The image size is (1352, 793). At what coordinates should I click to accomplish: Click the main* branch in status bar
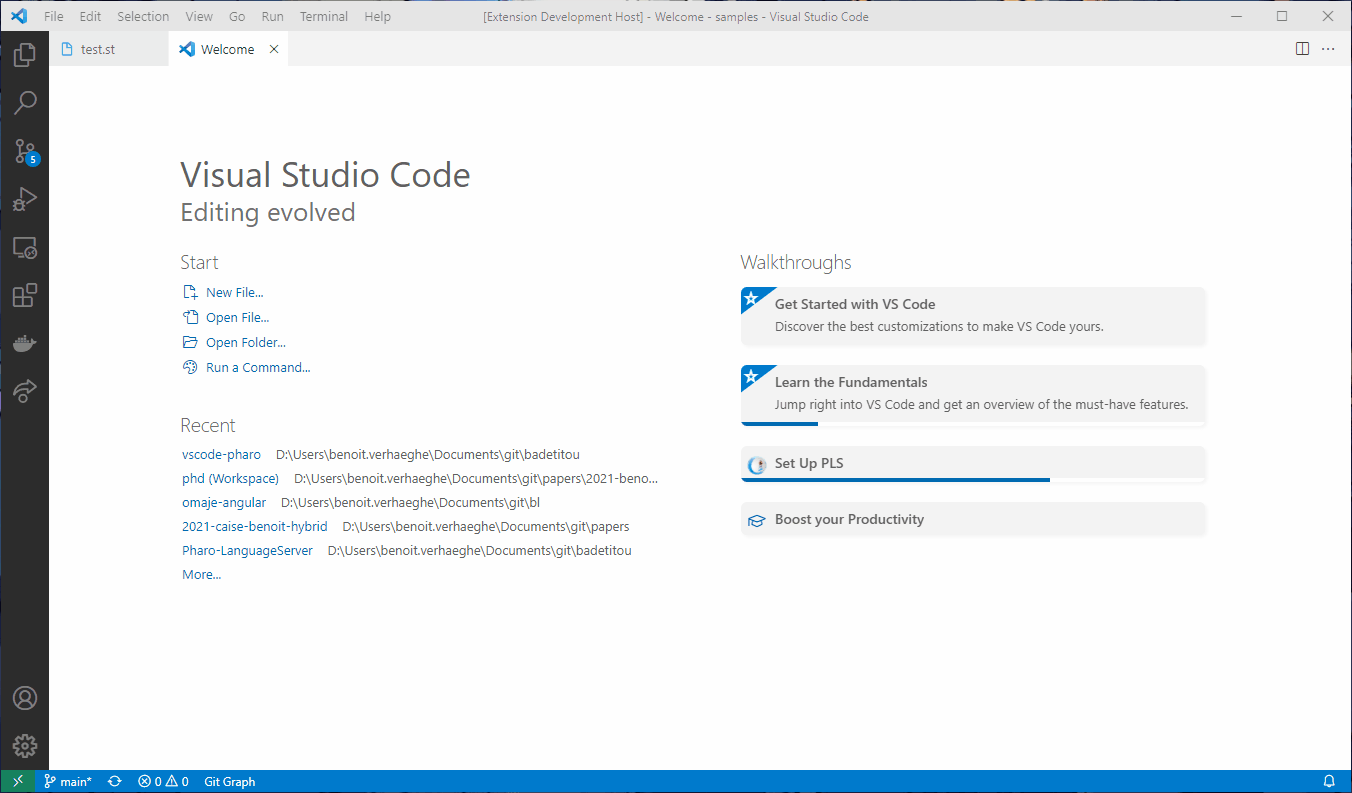[x=68, y=782]
